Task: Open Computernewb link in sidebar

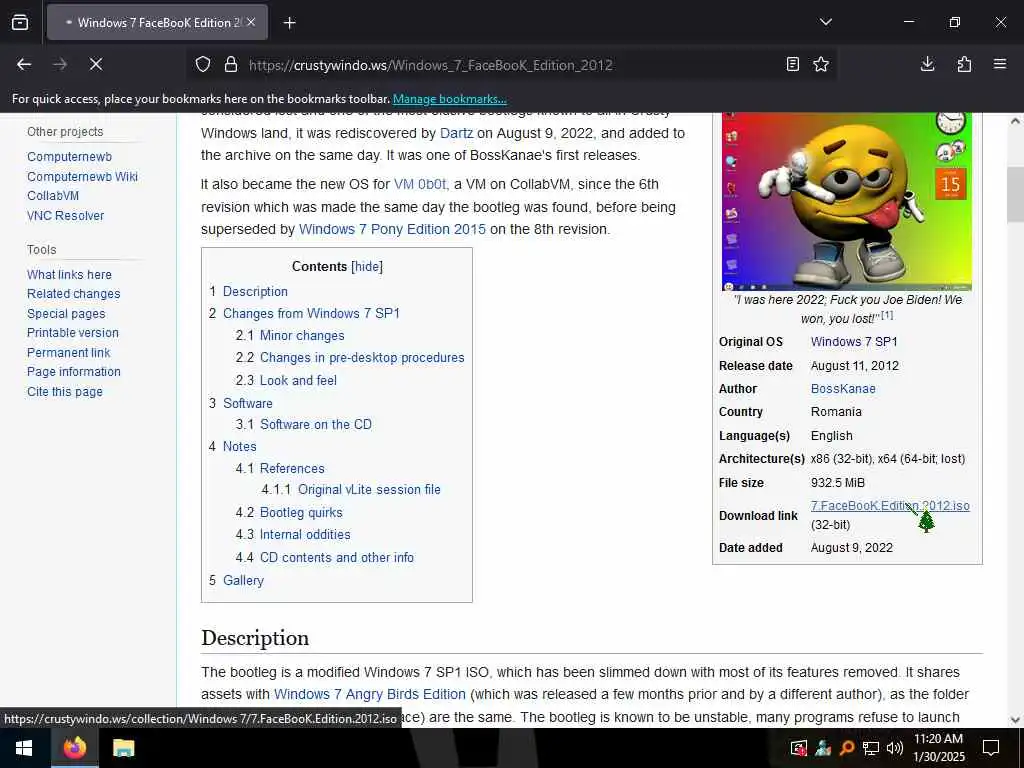Action: click(x=69, y=157)
